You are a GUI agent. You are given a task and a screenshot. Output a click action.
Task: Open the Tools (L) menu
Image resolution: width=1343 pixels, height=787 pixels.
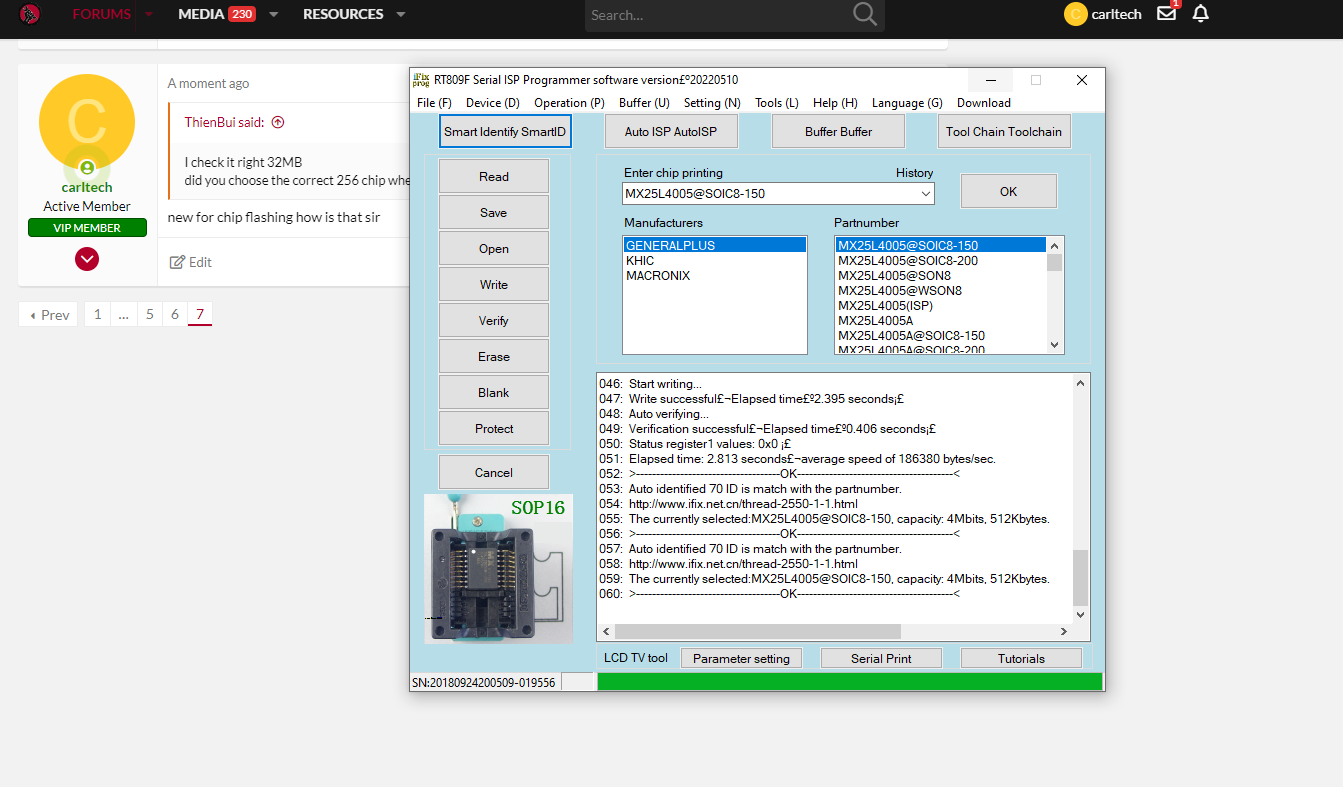pyautogui.click(x=776, y=103)
